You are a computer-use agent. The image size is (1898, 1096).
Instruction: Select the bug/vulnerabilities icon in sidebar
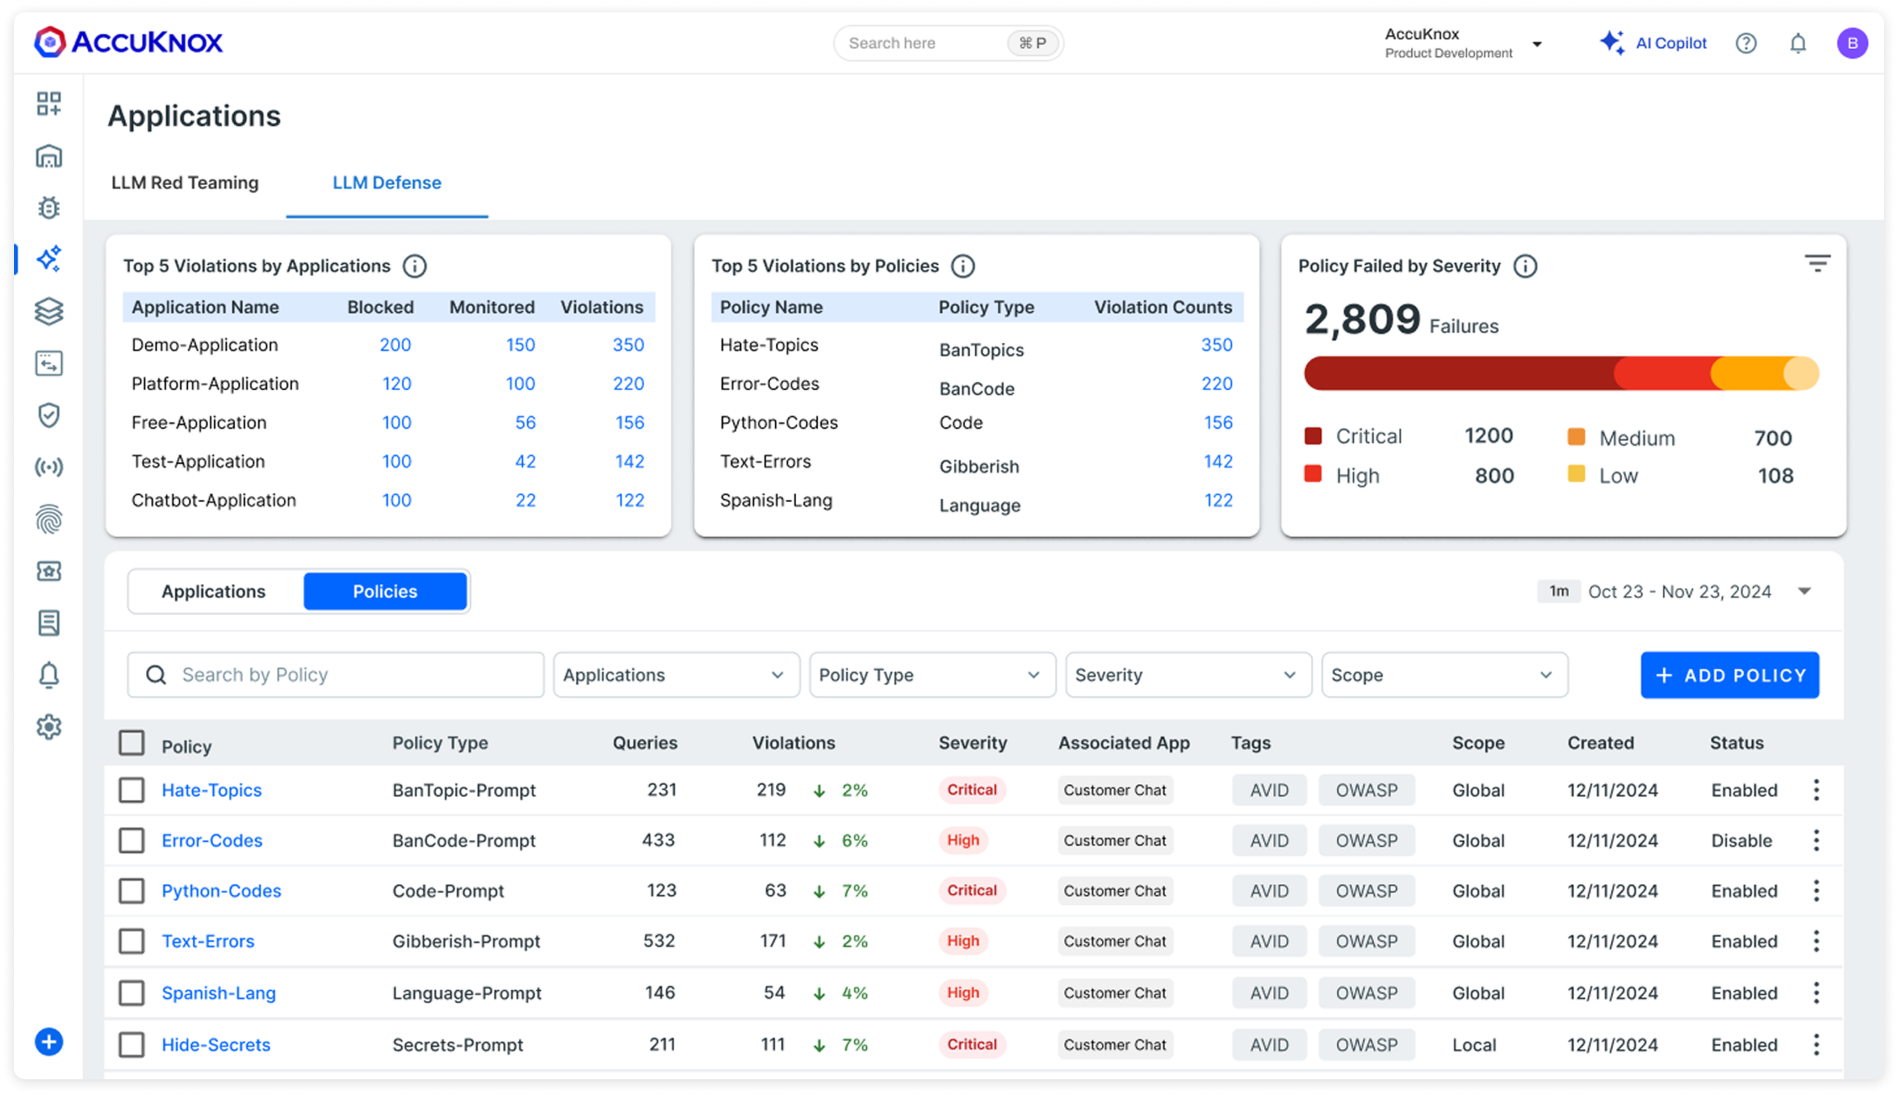click(48, 208)
